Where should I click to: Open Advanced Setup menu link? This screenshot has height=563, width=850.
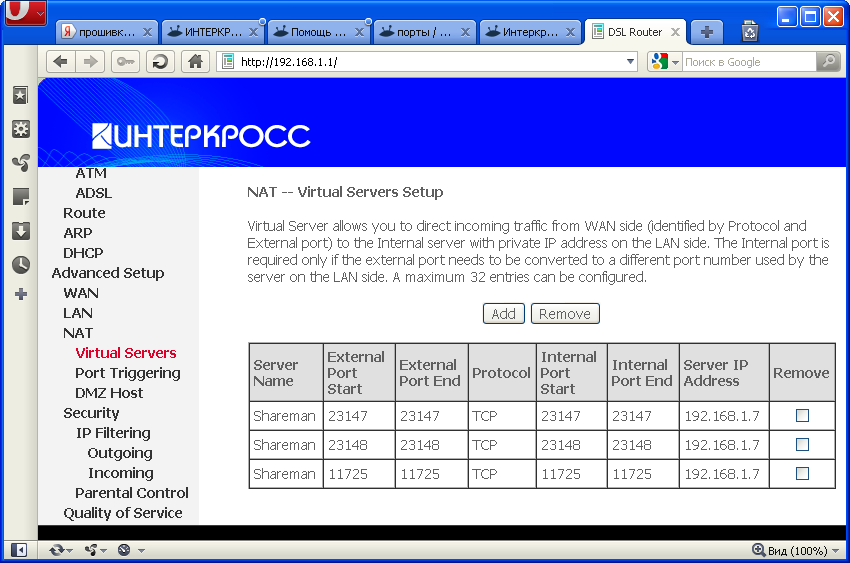click(x=108, y=273)
